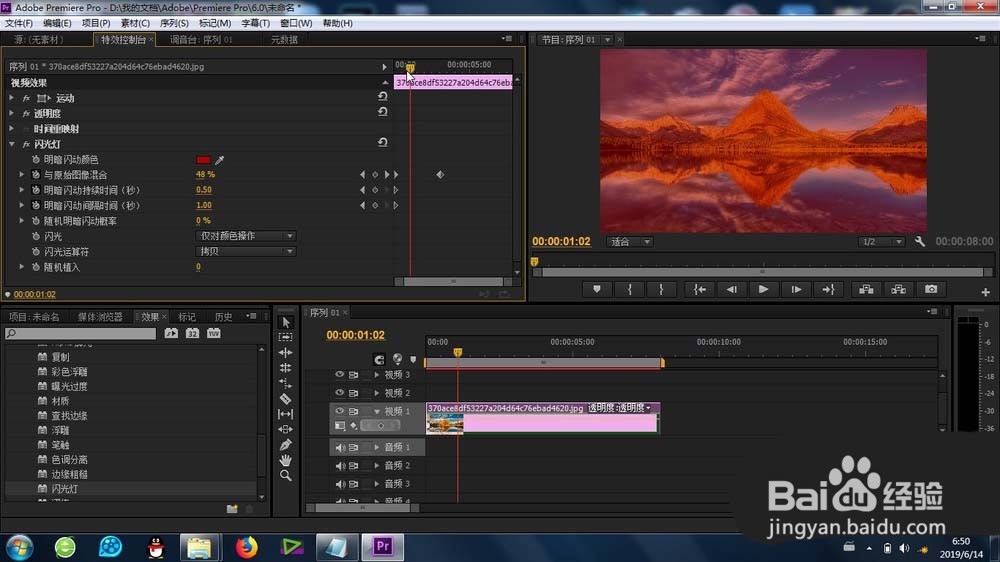
Task: Click the Lift button
Action: (866, 290)
